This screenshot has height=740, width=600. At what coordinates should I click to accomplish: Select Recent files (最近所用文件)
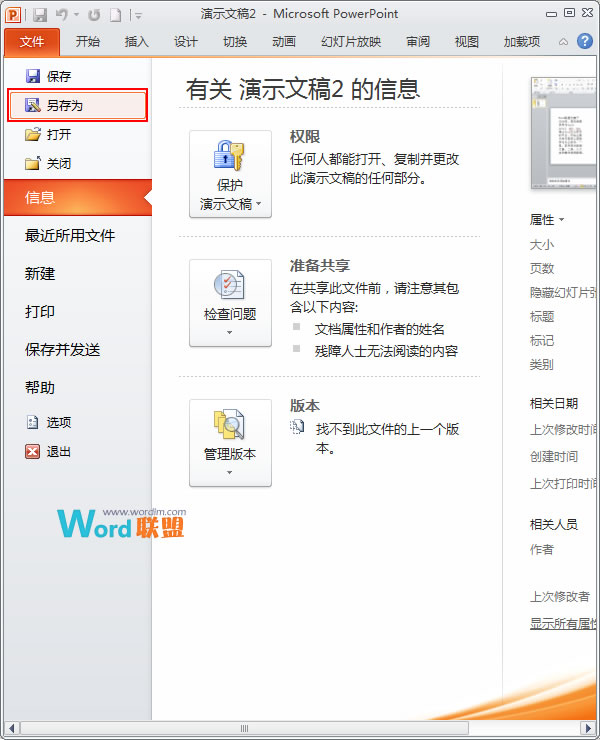pos(70,235)
